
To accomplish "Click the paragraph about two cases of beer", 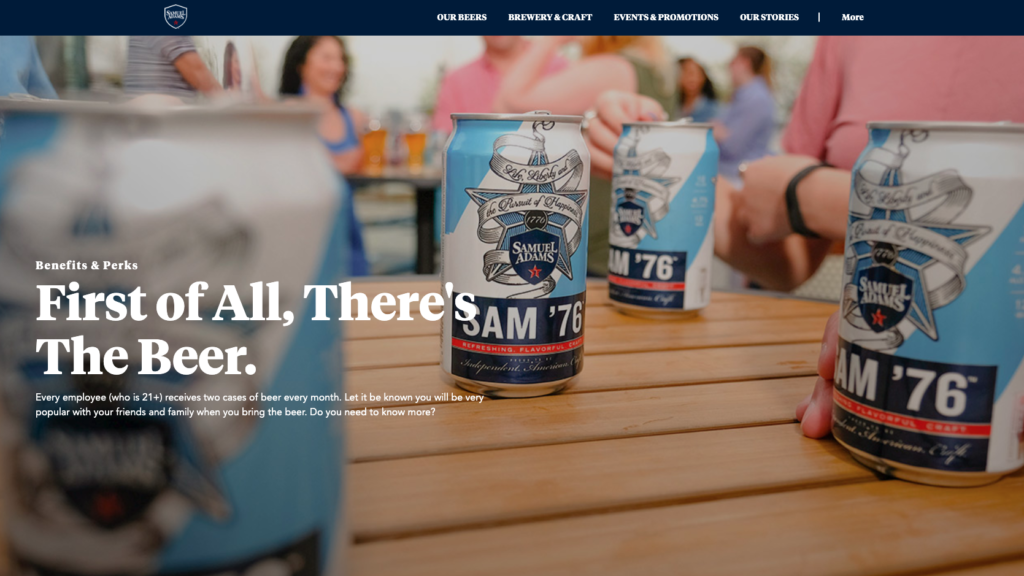I will coord(260,404).
